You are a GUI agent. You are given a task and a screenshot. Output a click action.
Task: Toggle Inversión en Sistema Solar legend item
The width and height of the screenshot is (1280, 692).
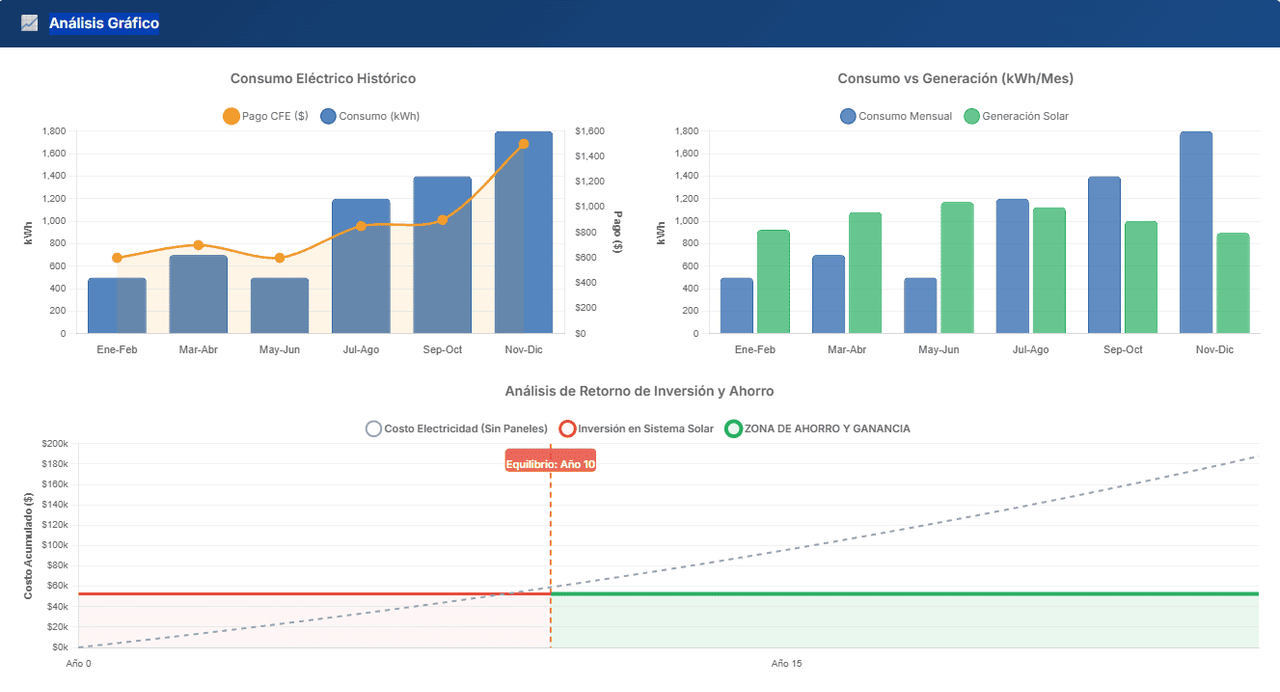pos(636,428)
